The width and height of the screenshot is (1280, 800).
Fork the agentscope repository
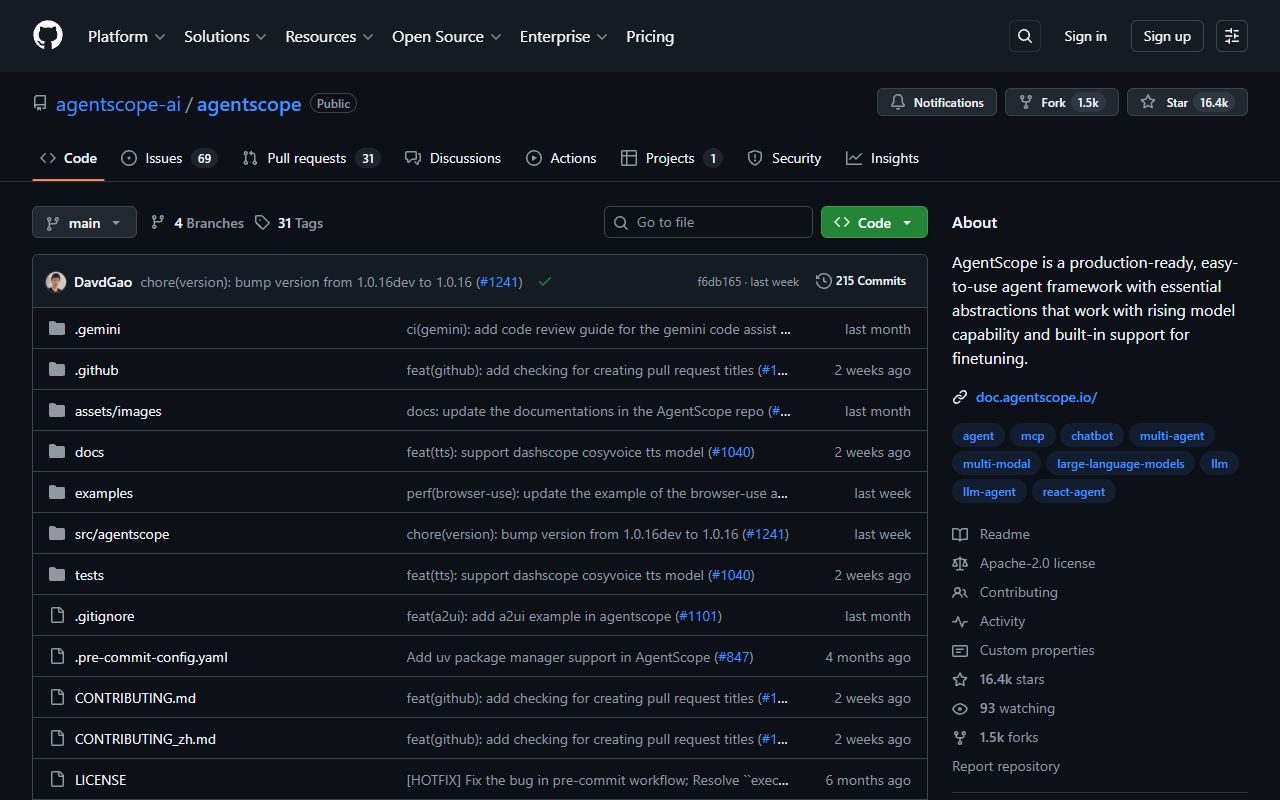coord(1061,101)
